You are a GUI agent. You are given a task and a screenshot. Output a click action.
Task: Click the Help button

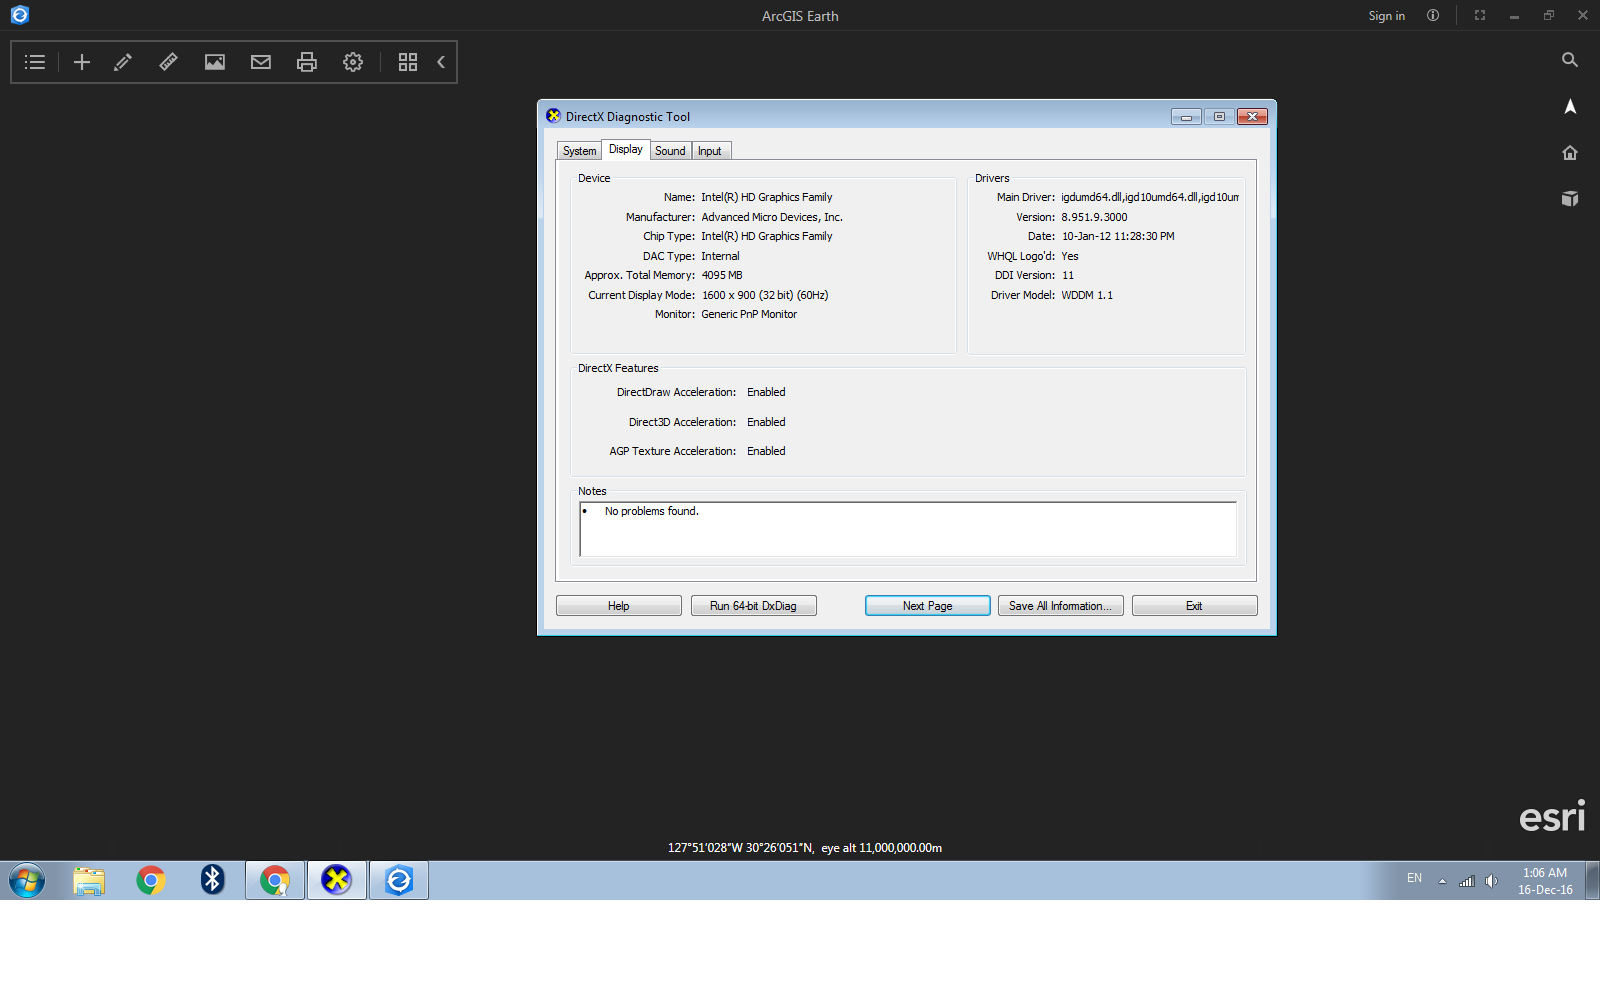(x=619, y=606)
